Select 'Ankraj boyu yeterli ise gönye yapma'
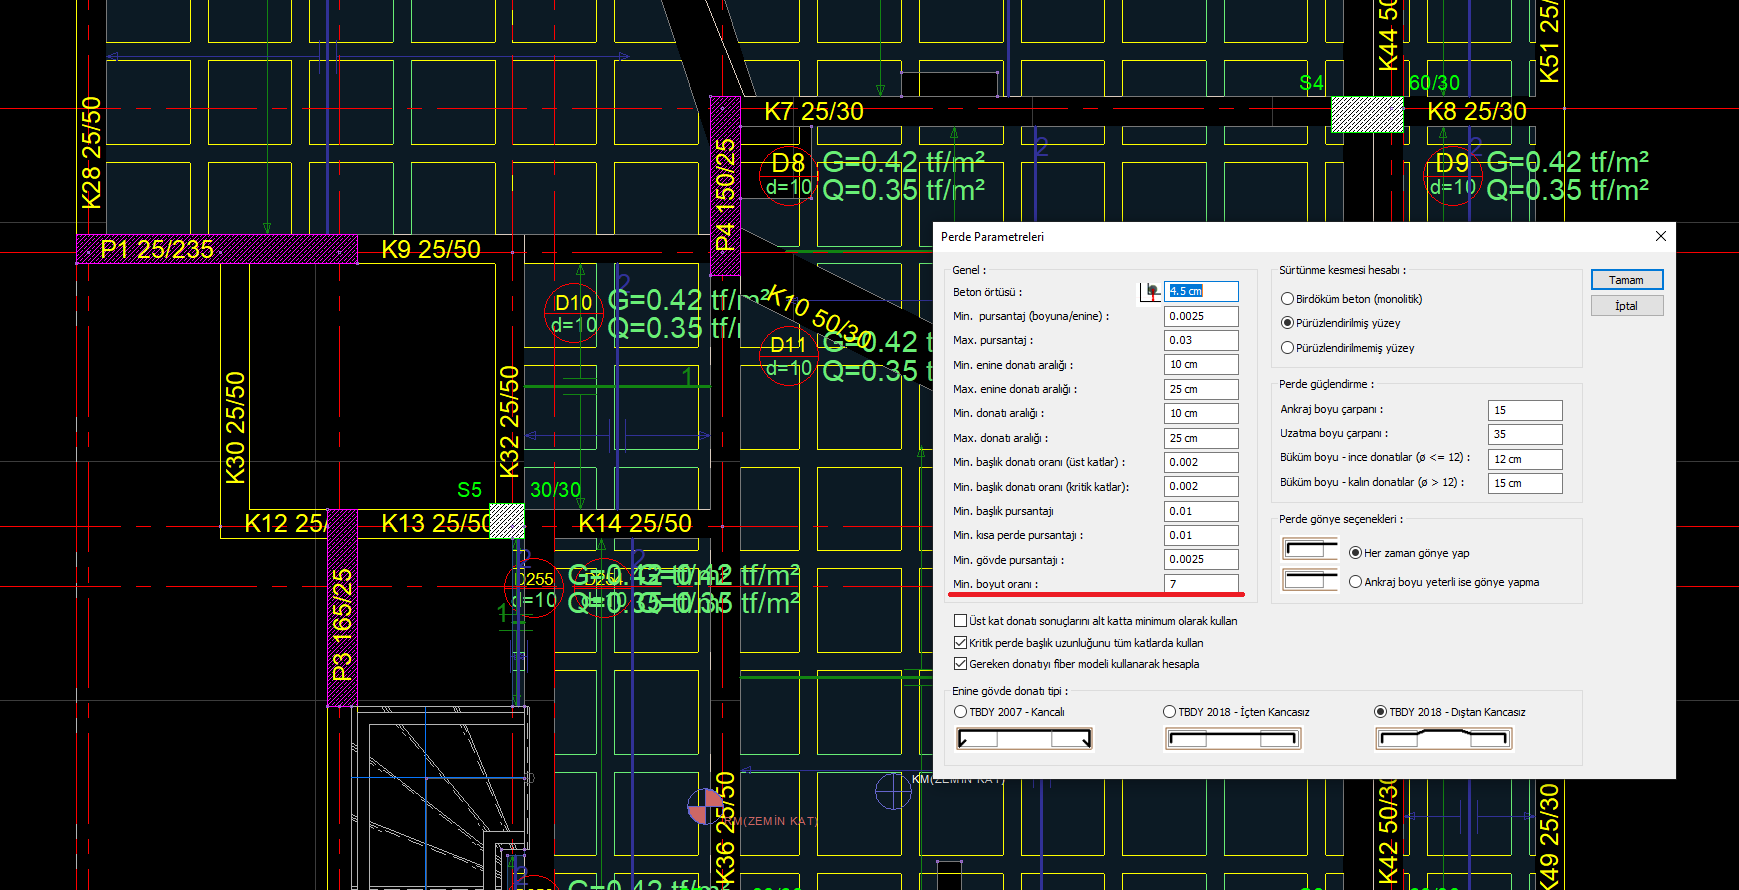The height and width of the screenshot is (890, 1739). [x=1355, y=582]
